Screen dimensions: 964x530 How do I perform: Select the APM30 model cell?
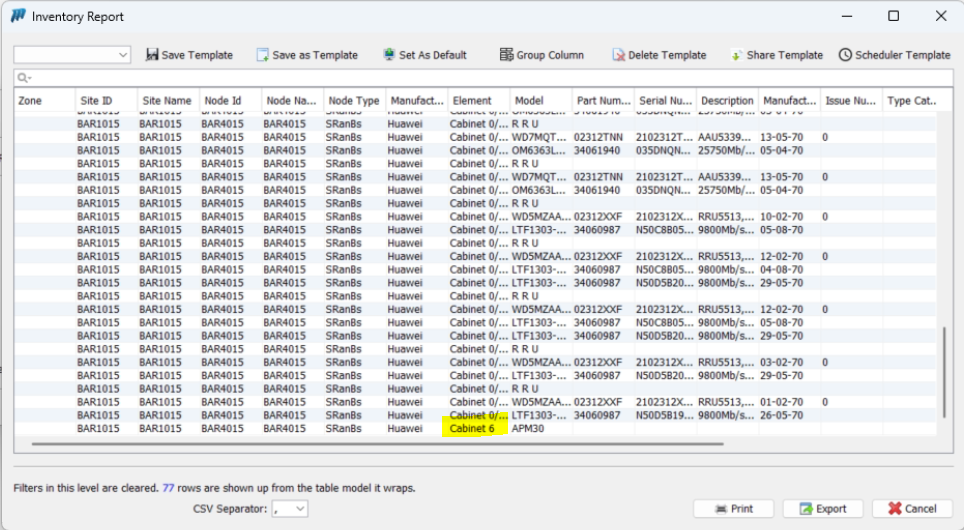coord(528,428)
